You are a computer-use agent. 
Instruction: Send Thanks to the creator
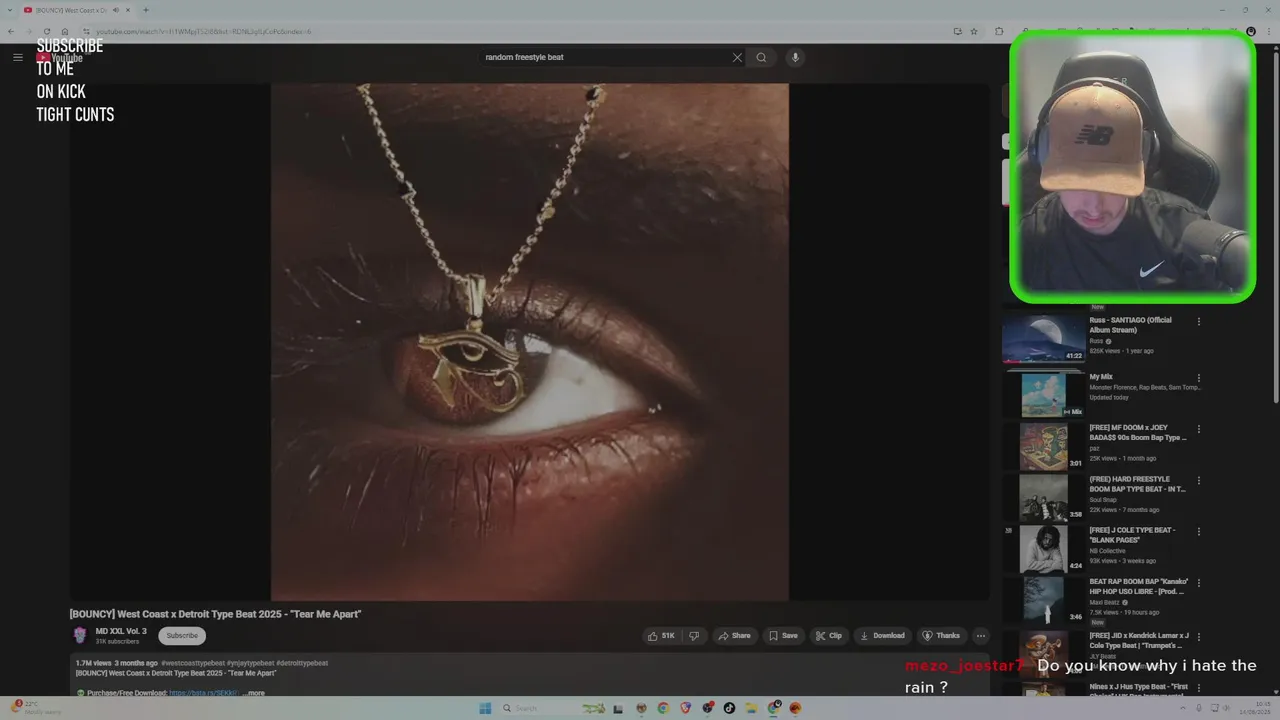[941, 636]
